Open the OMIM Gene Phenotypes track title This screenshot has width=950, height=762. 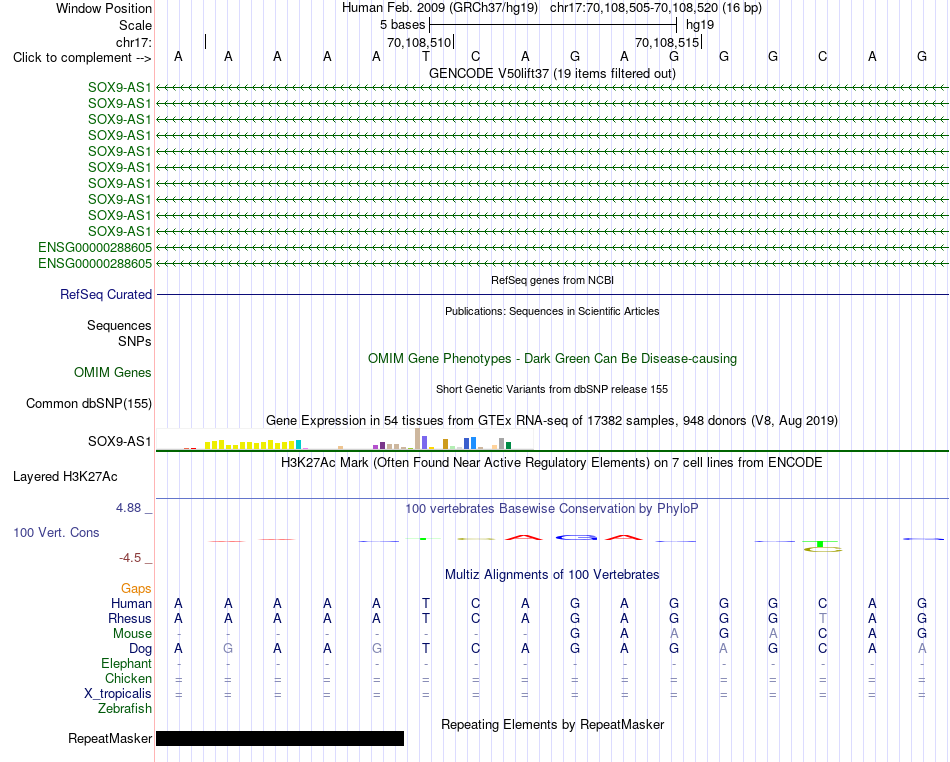tap(552, 359)
